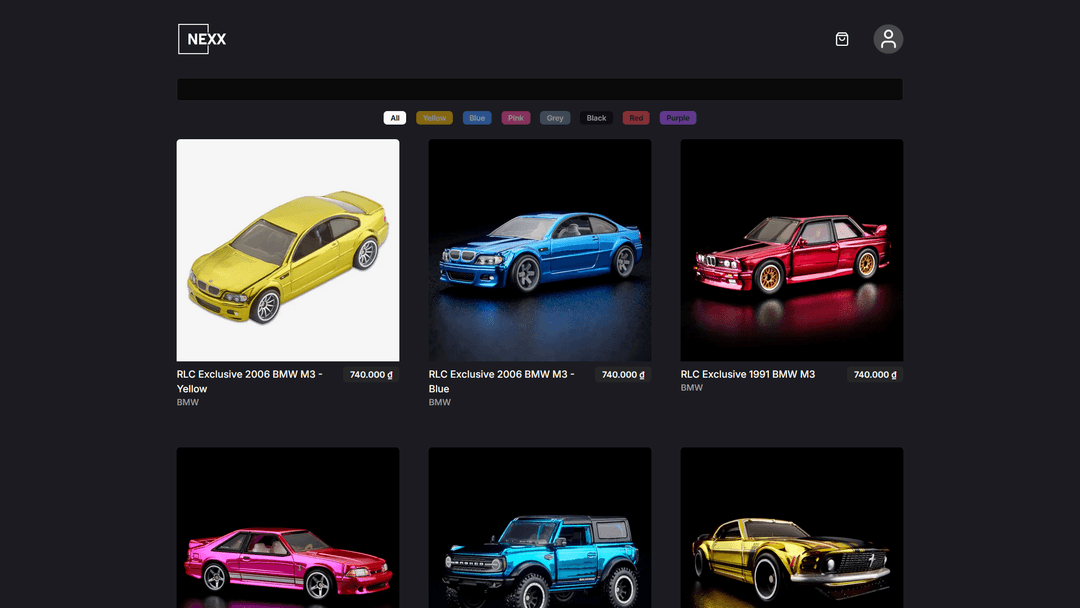Open the user profile avatar icon
The width and height of the screenshot is (1080, 608).
[888, 39]
